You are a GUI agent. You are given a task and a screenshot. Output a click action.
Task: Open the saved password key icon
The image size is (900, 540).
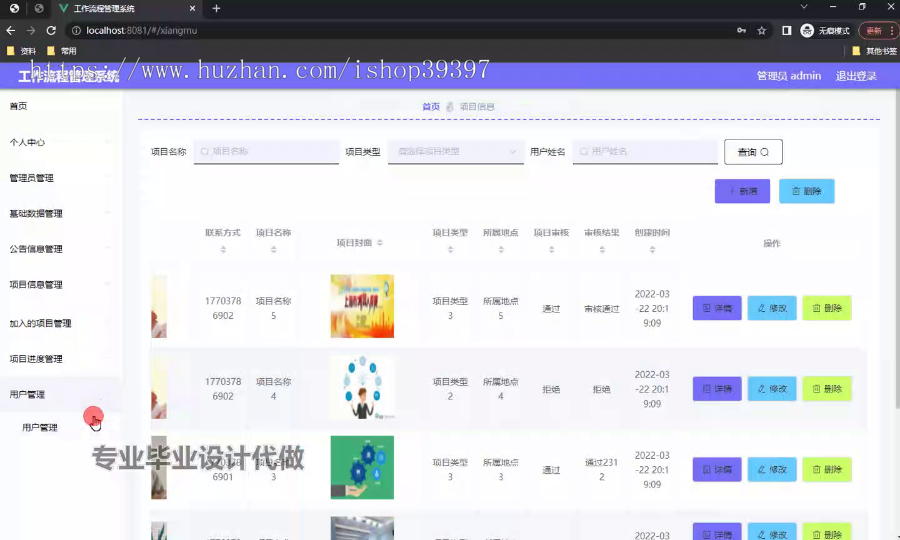(742, 30)
